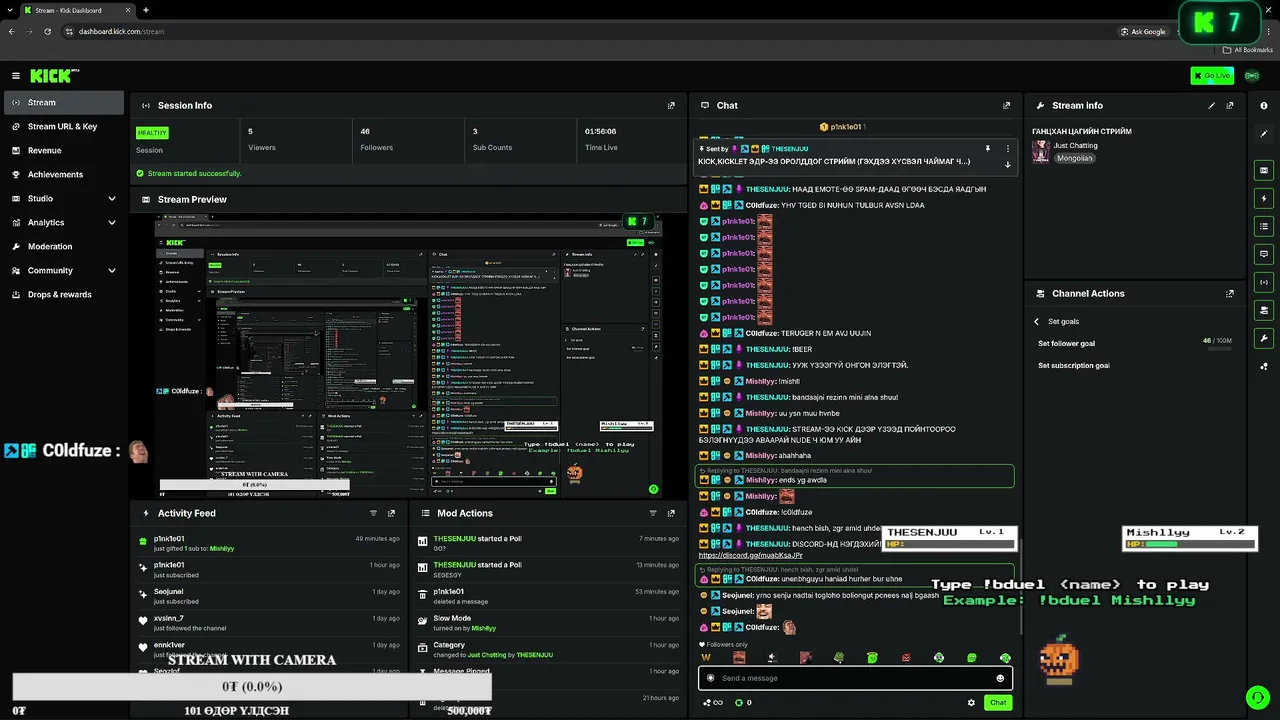Toggle the Session Info widget icon in right rail
Image resolution: width=1280 pixels, height=720 pixels.
1264,282
